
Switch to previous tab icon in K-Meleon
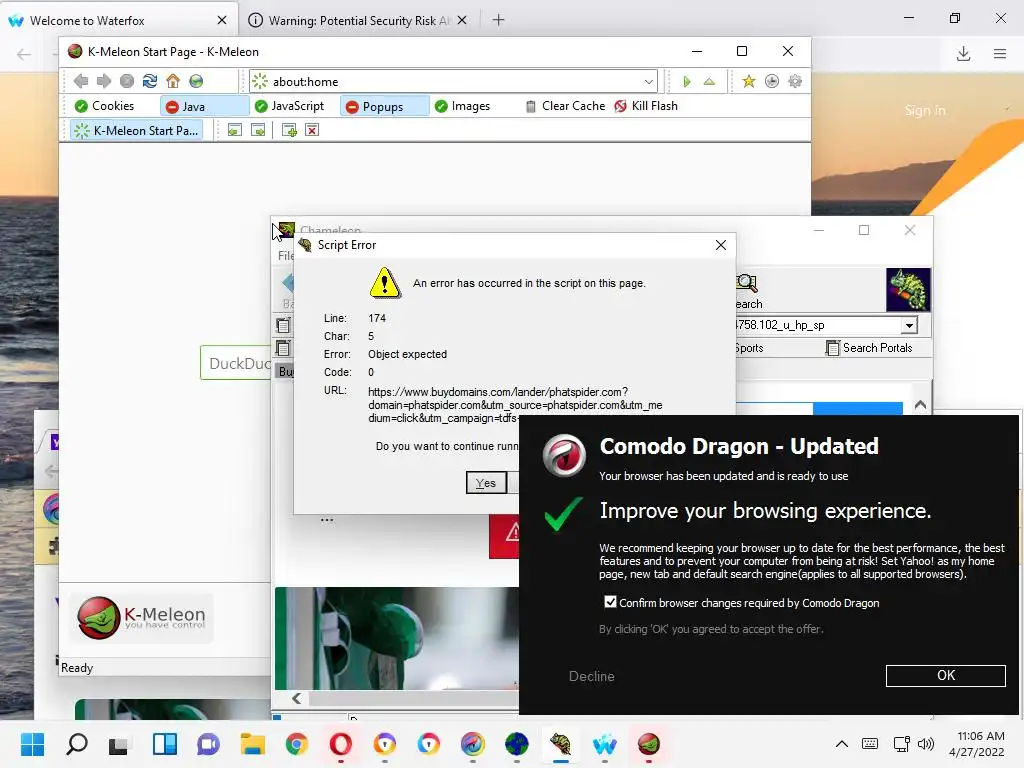[234, 130]
